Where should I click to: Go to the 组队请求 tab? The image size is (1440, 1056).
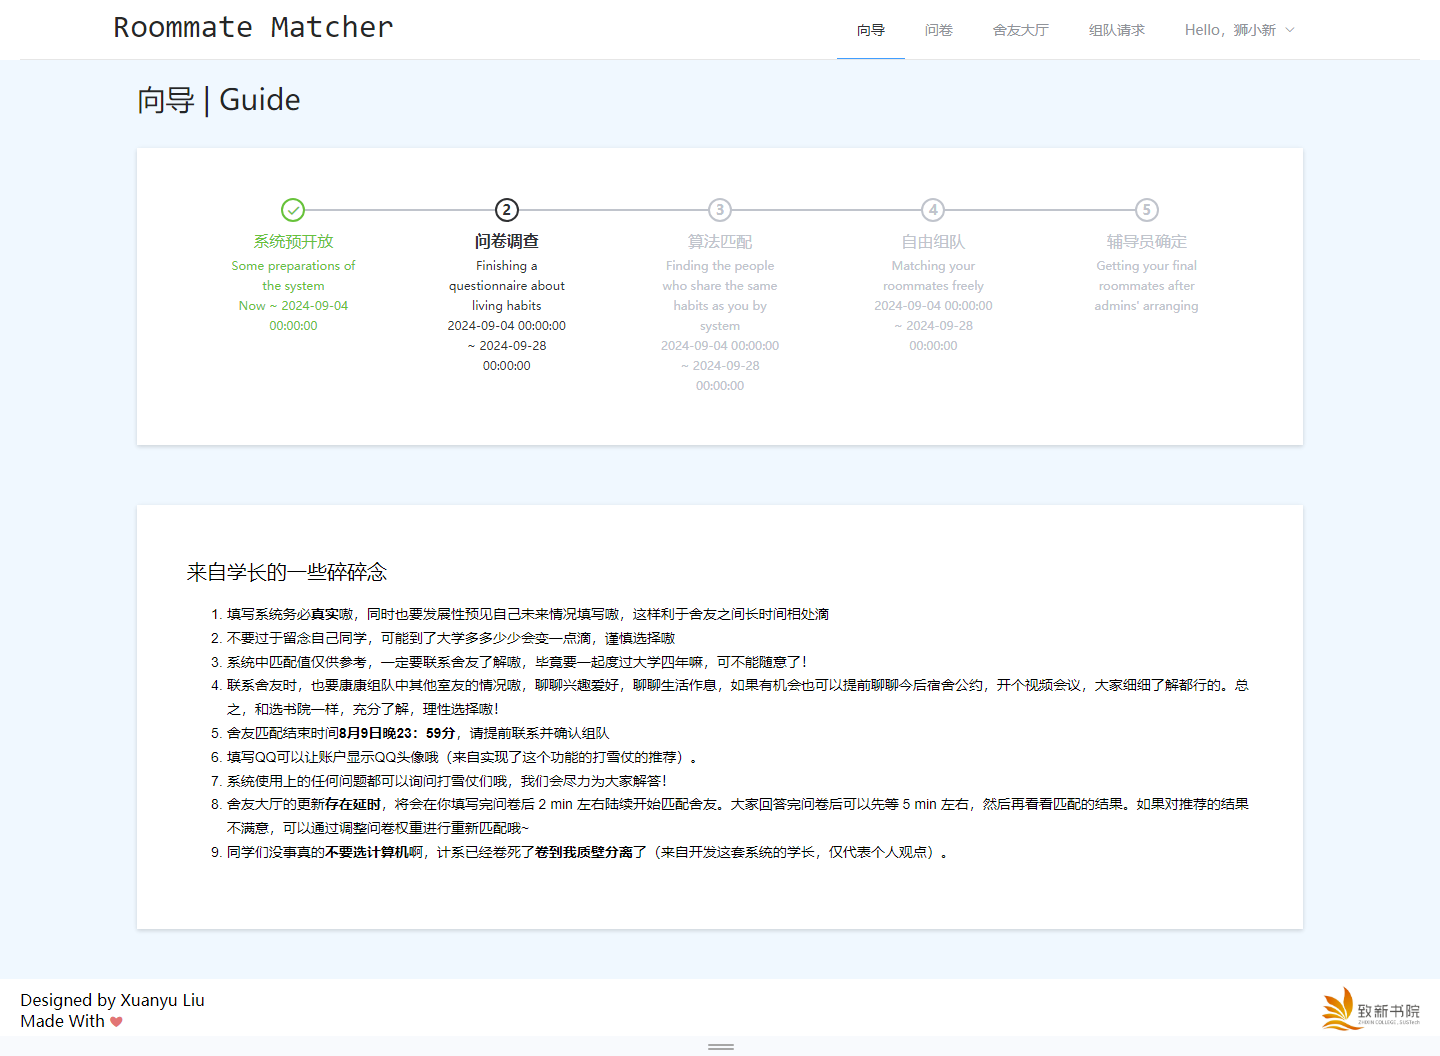tap(1117, 30)
